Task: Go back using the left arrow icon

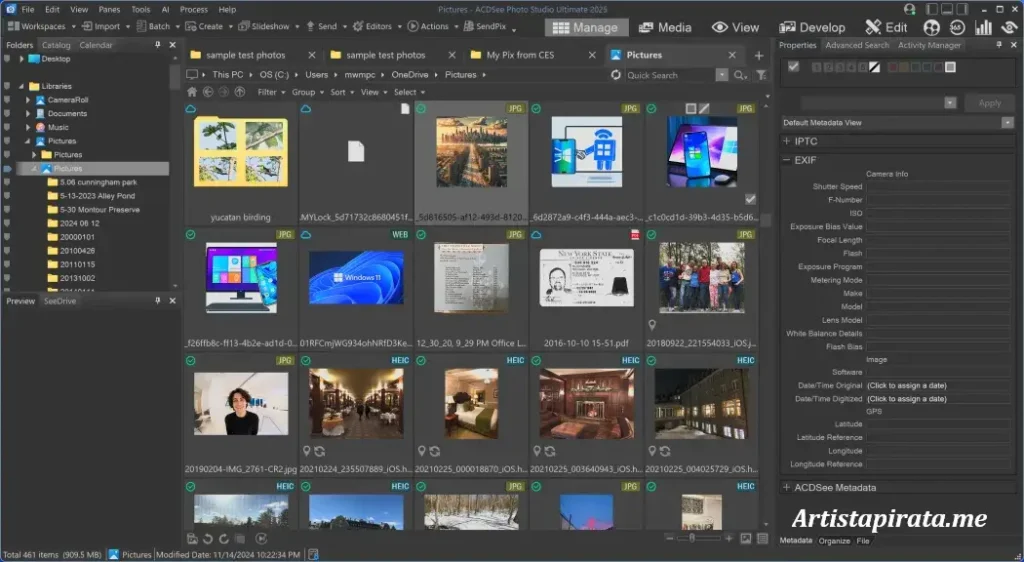Action: pyautogui.click(x=208, y=92)
